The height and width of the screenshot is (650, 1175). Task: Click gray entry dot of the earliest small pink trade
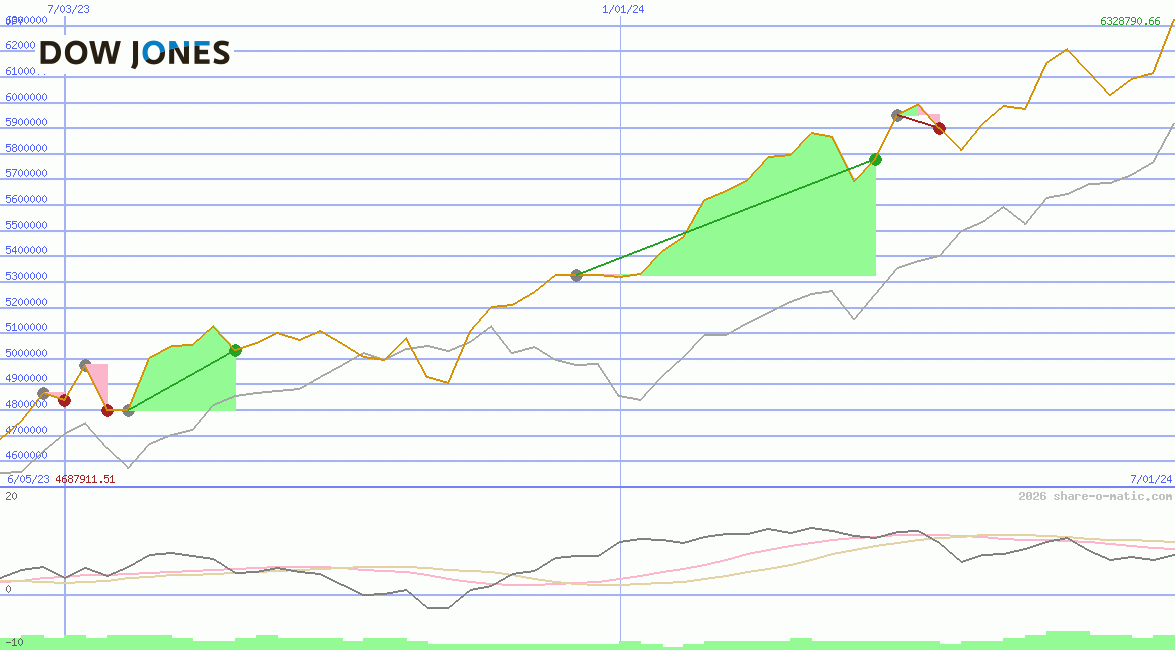43,394
